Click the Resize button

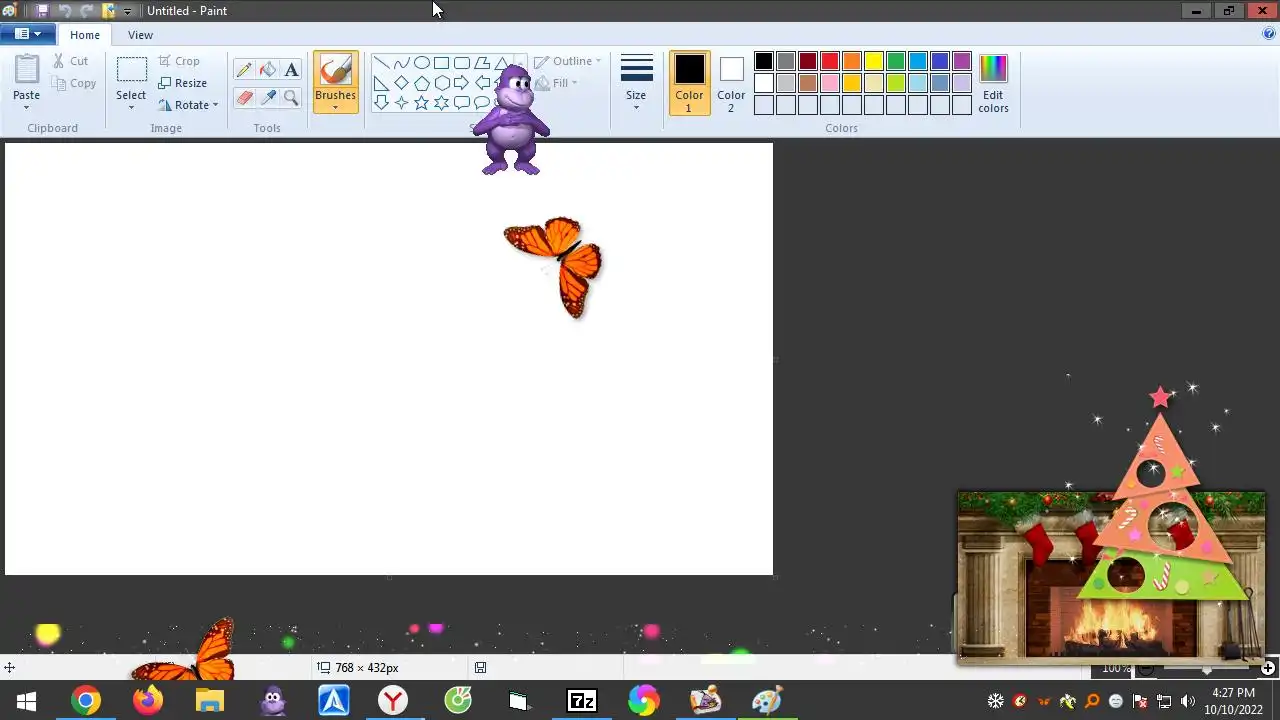[182, 83]
